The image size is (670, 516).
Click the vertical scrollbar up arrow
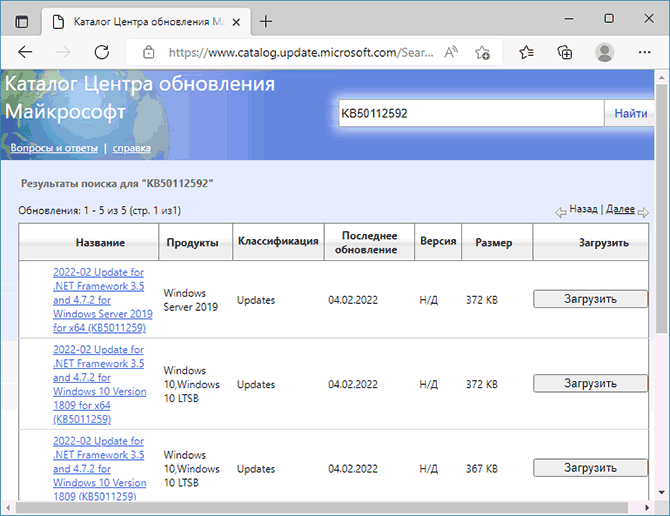click(662, 78)
